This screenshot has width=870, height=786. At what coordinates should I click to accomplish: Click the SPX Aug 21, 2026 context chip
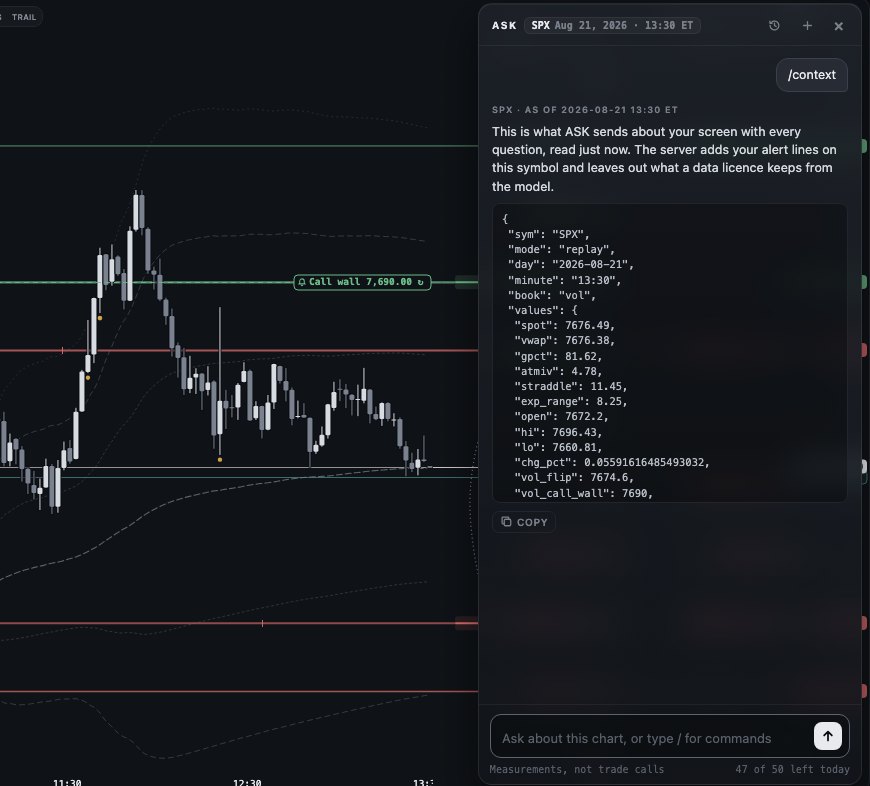pyautogui.click(x=612, y=26)
